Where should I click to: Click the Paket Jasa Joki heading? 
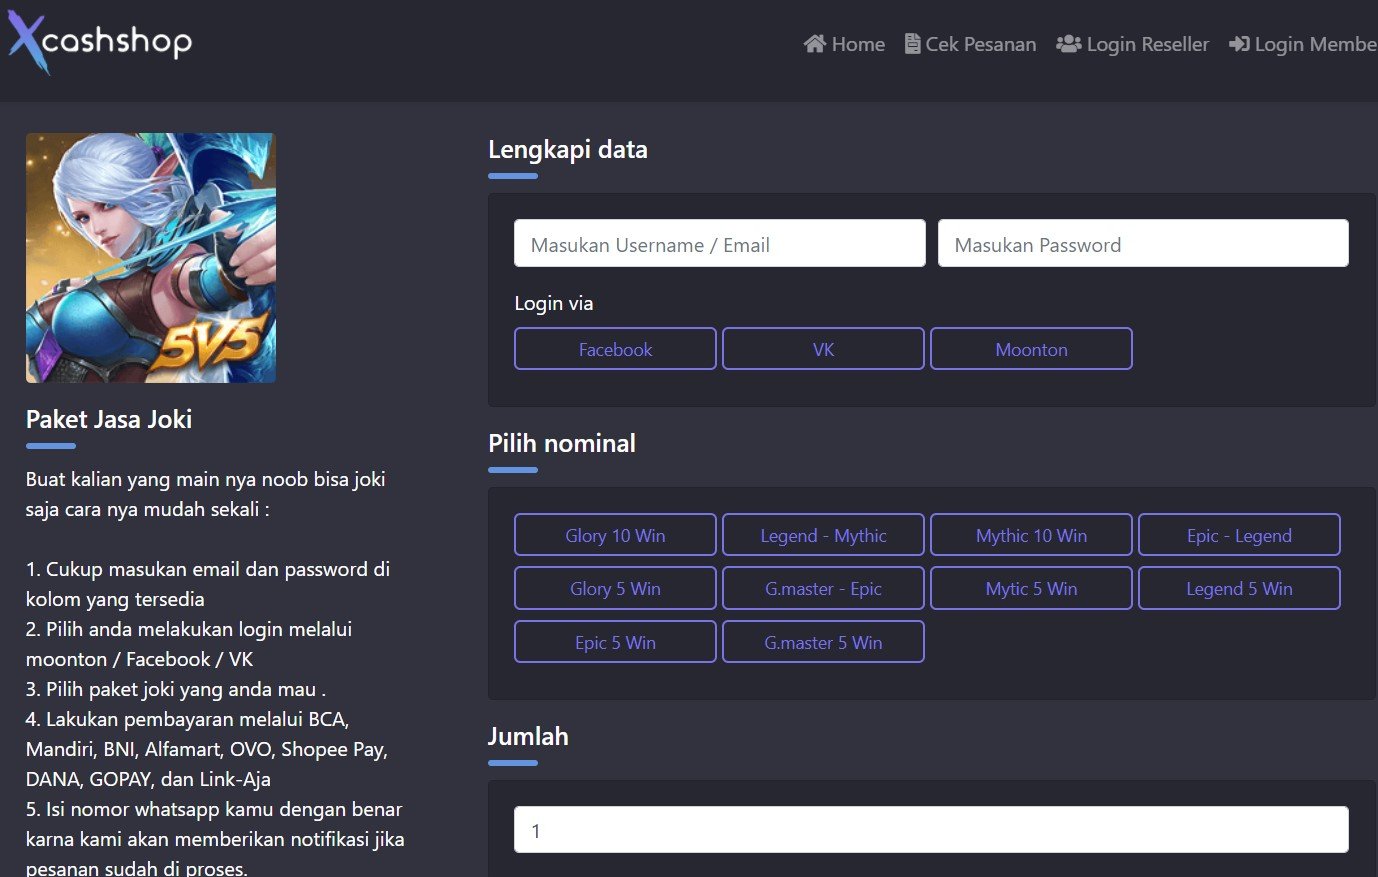109,419
